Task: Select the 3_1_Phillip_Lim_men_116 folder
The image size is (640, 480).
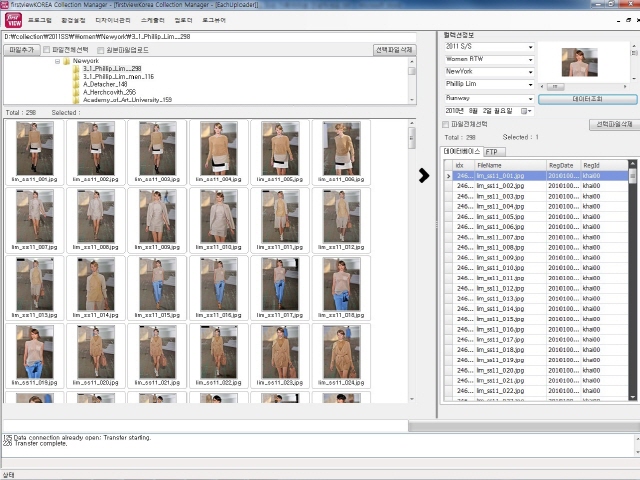Action: tap(118, 77)
